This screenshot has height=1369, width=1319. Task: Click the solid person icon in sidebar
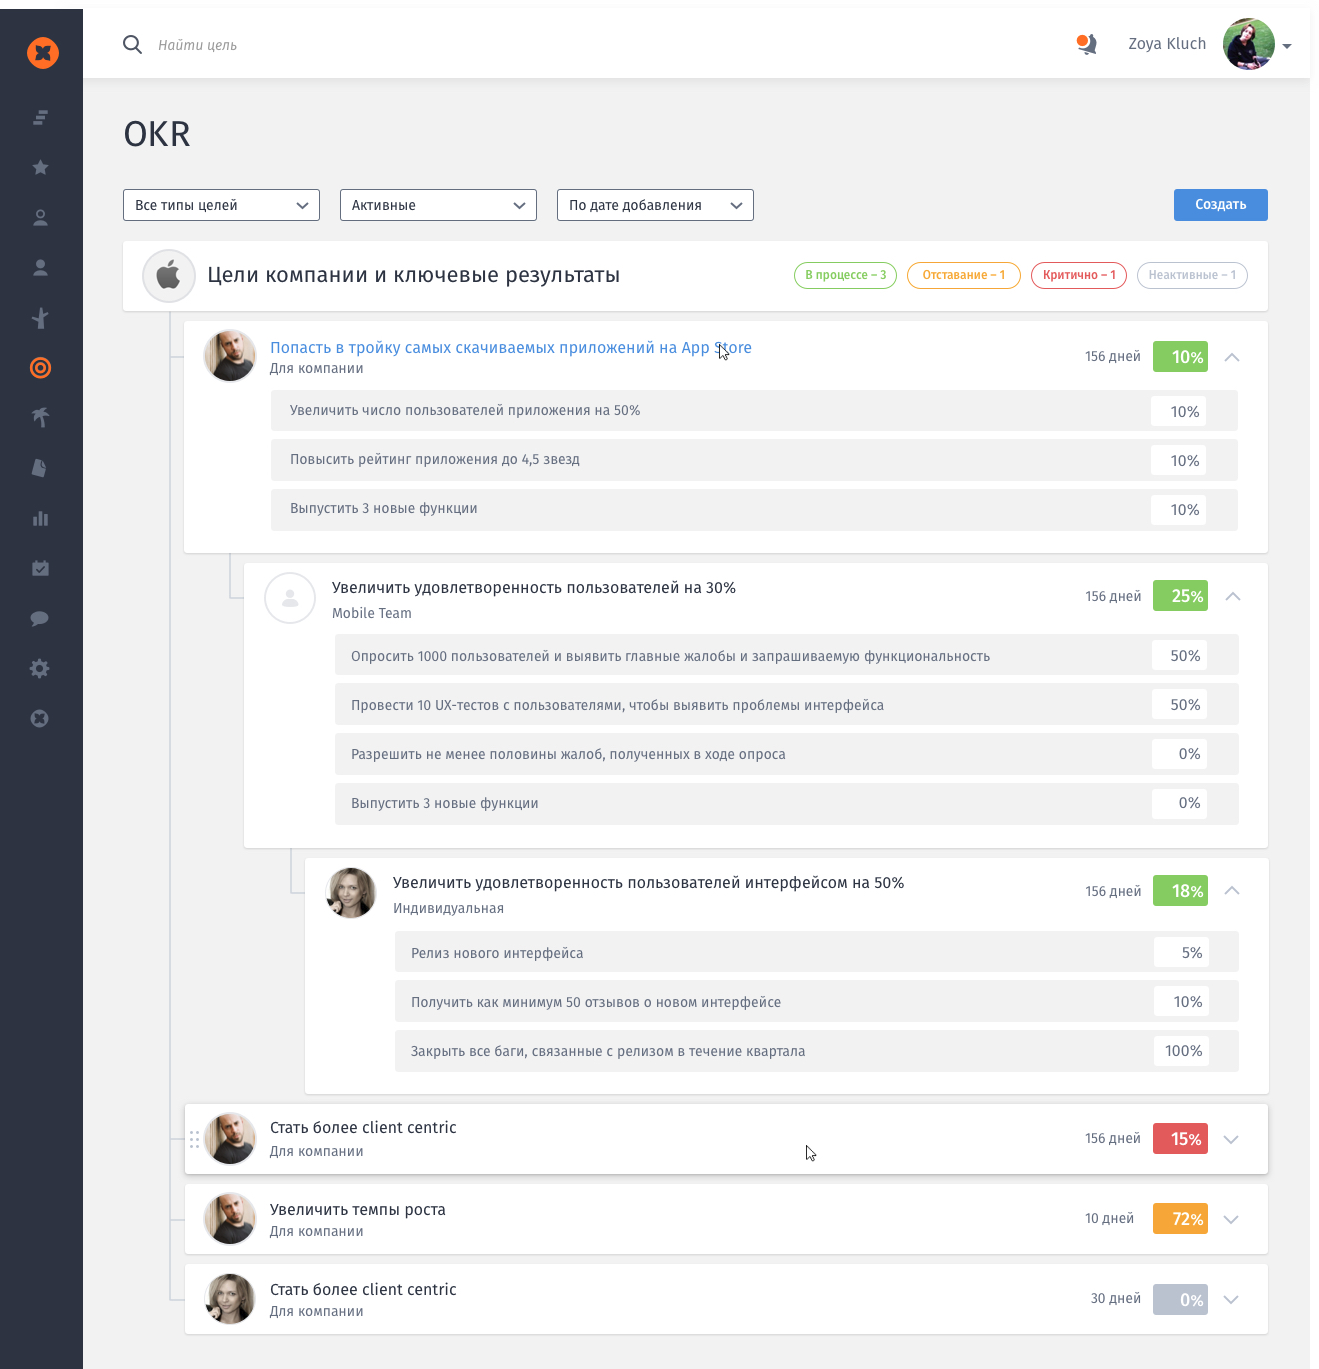(41, 267)
